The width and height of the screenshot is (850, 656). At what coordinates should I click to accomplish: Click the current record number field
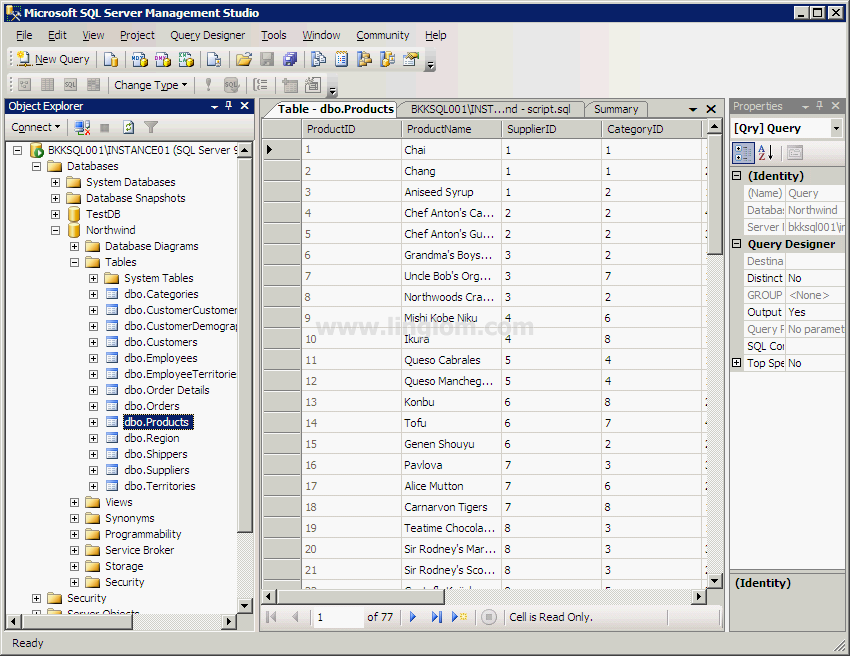(338, 617)
